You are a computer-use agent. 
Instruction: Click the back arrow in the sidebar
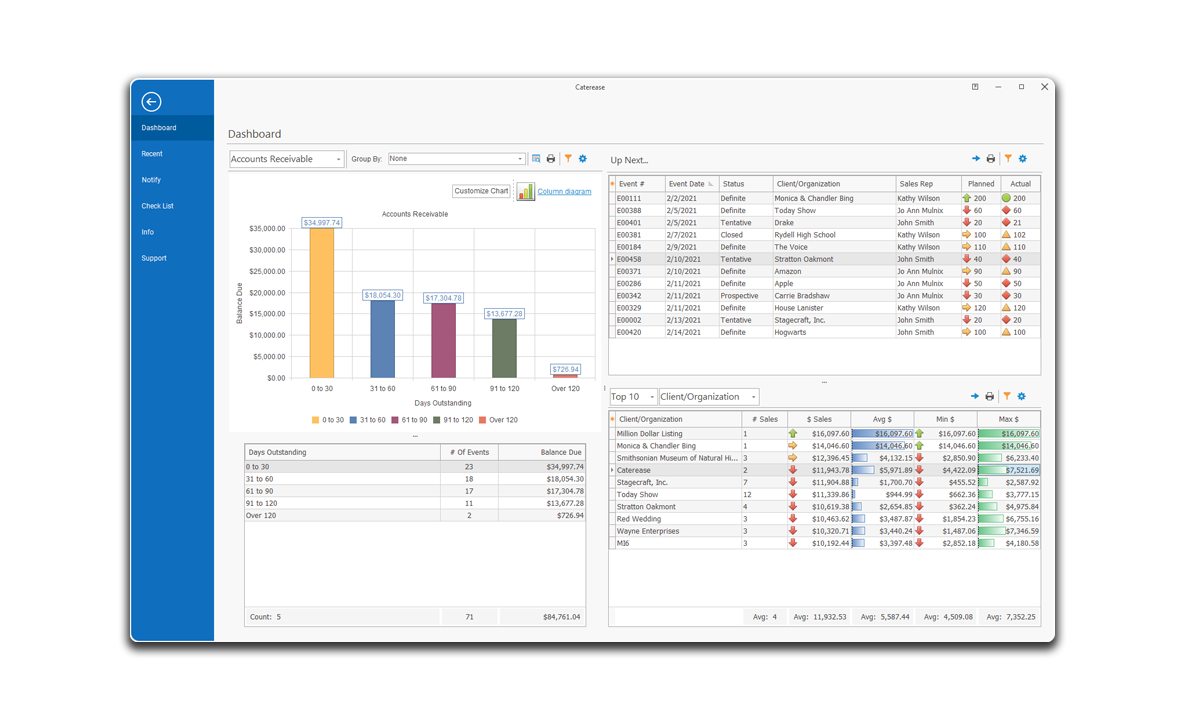(151, 101)
